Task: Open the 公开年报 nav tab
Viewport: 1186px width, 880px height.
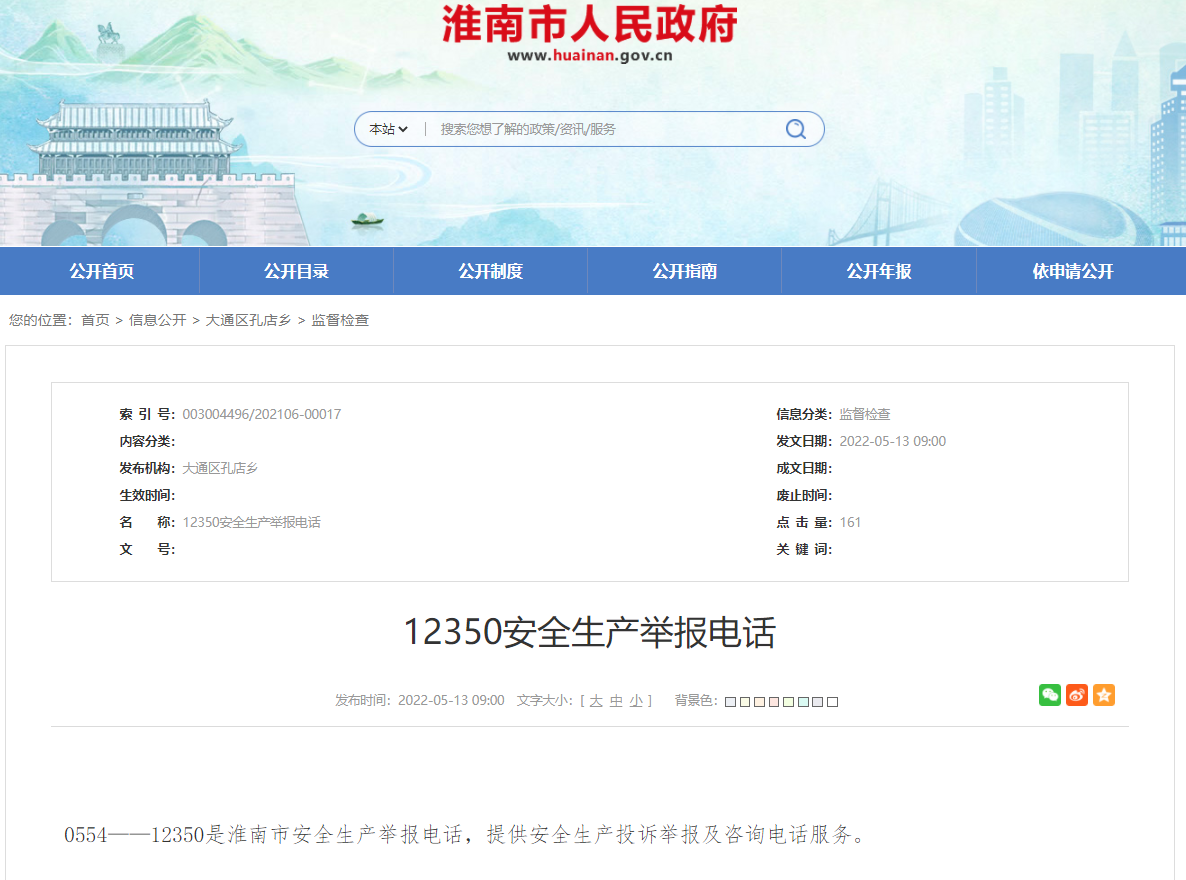Action: (x=879, y=271)
